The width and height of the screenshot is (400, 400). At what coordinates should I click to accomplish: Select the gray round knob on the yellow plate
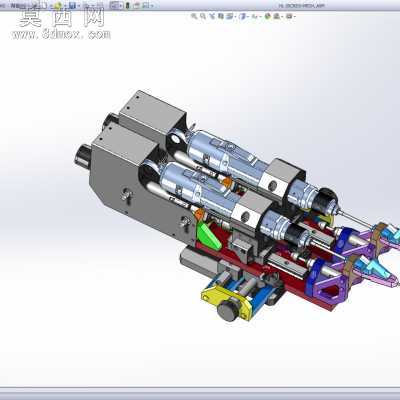pos(228,310)
